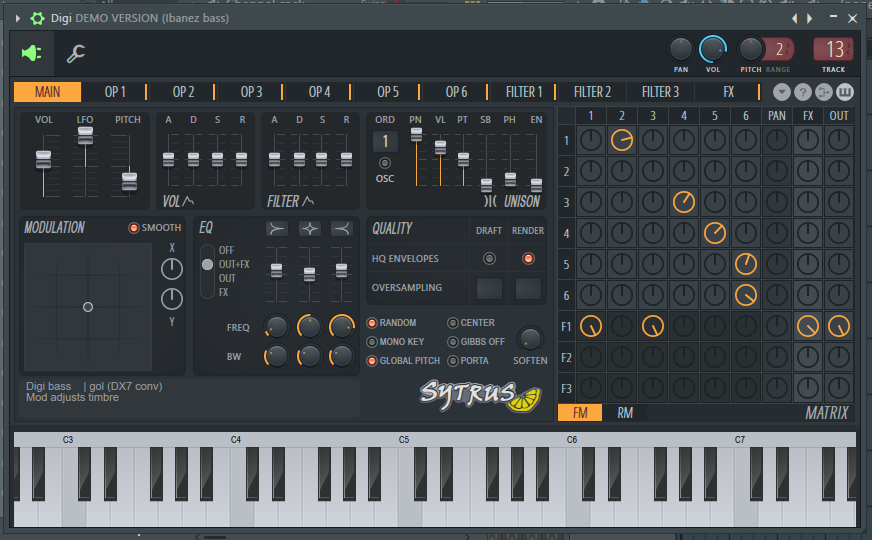Viewport: 872px width, 540px height.
Task: Click matrix knob at row 3 column 4
Action: tap(683, 202)
